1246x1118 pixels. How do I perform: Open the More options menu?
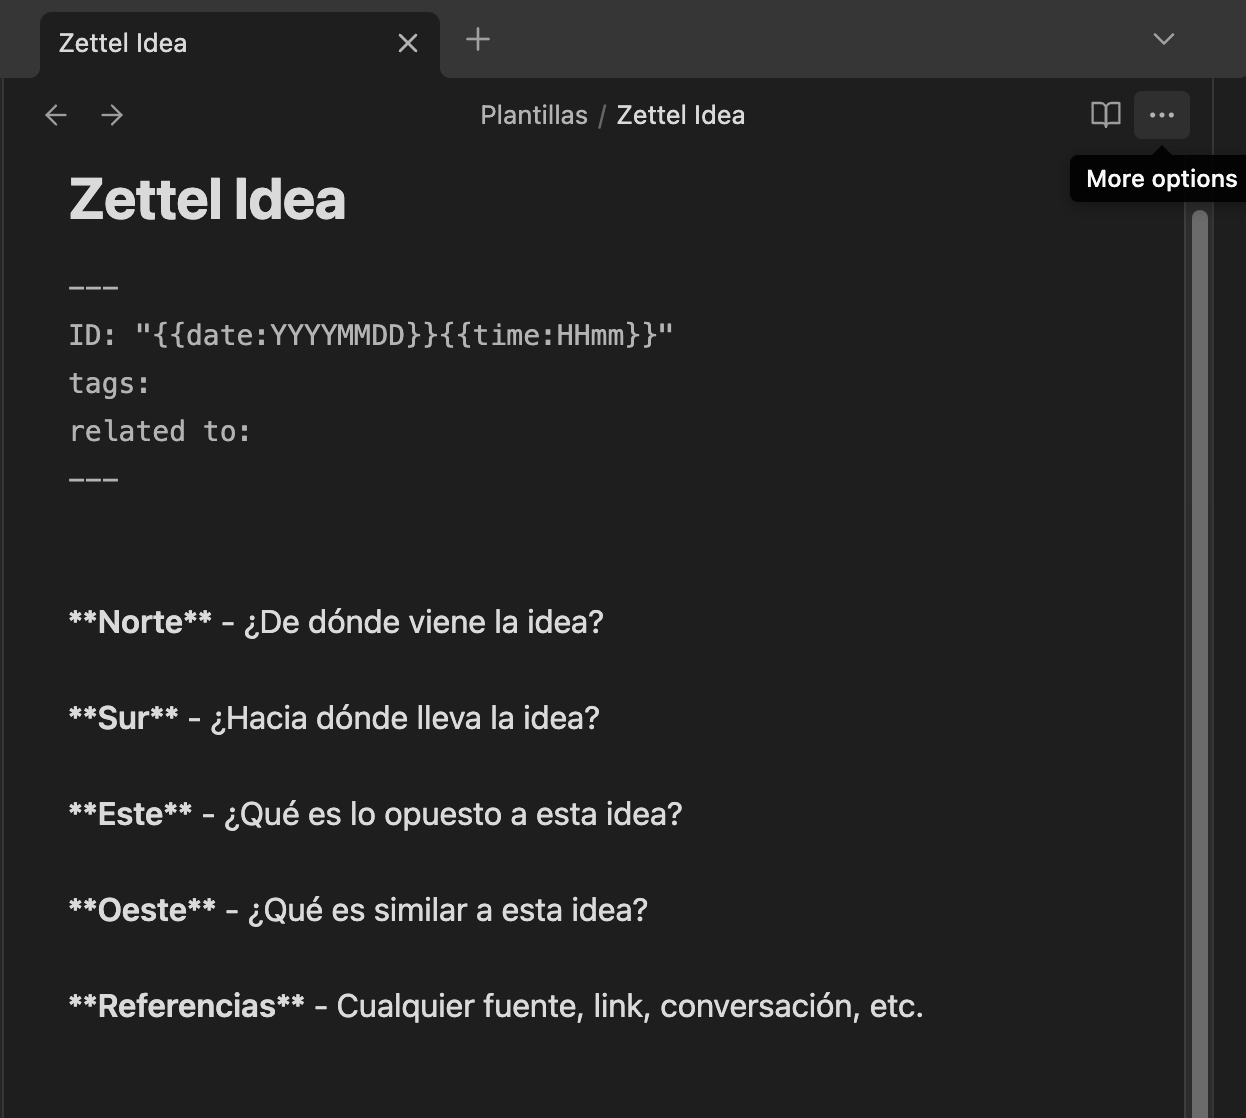tap(1161, 115)
